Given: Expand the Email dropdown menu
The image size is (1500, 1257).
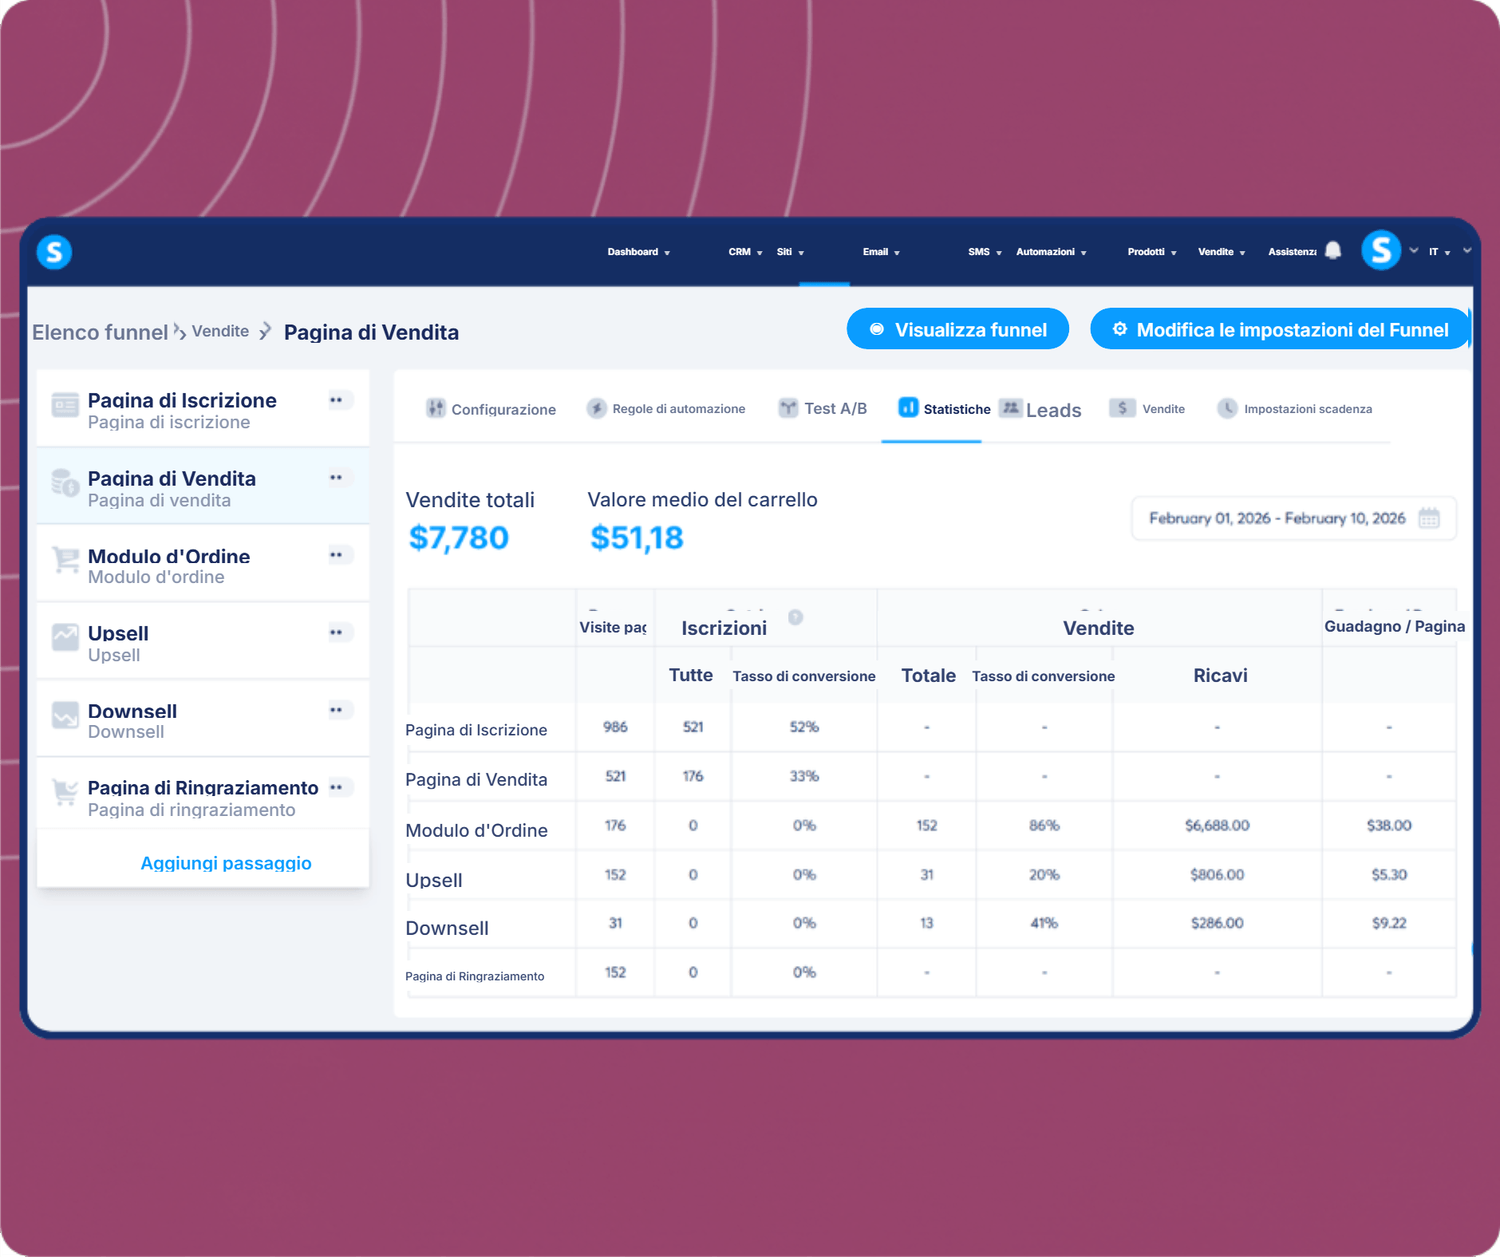Looking at the screenshot, I should pos(881,252).
